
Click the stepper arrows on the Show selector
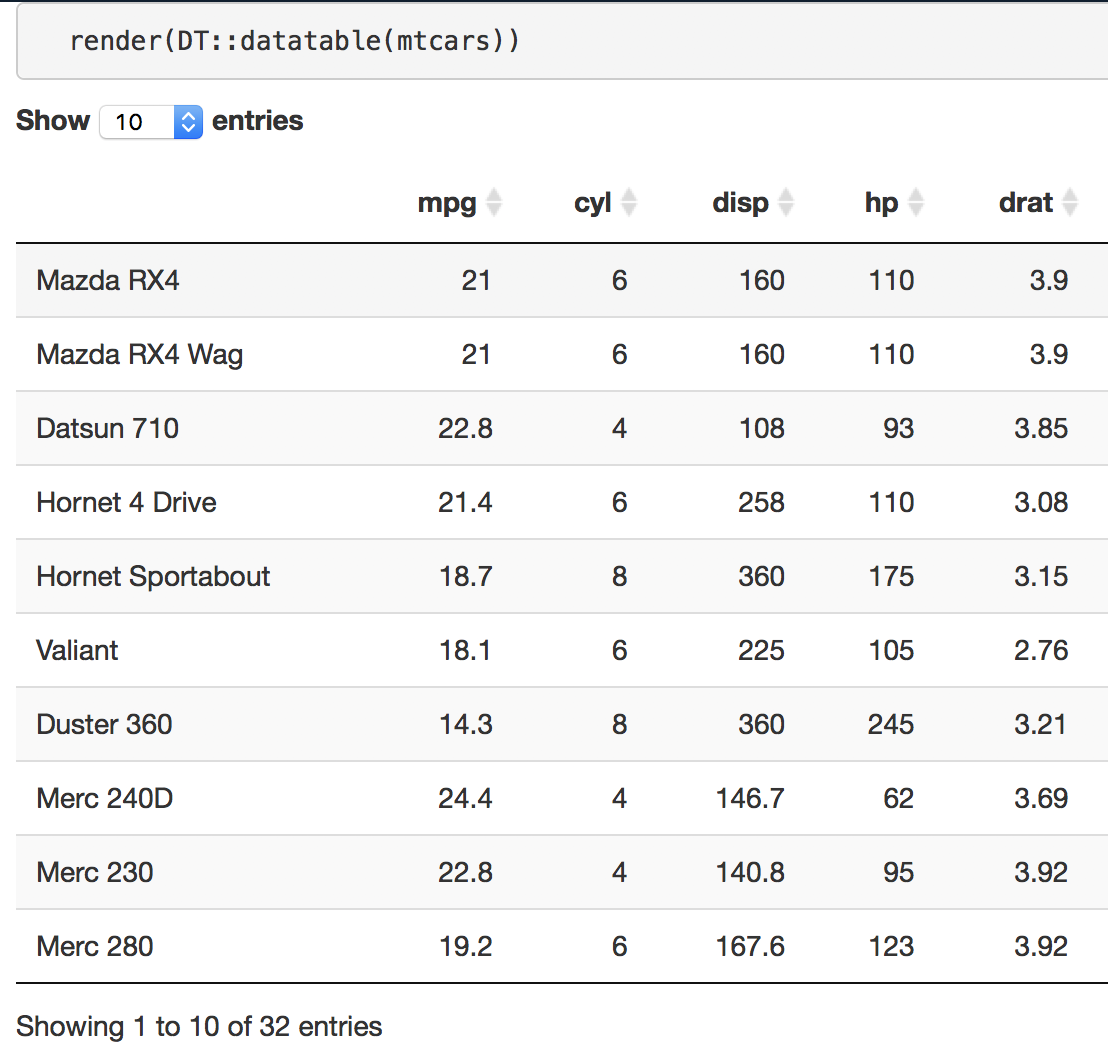(187, 121)
